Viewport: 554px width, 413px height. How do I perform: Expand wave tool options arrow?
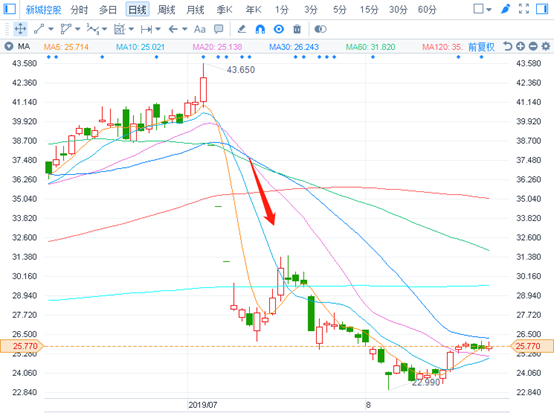point(104,29)
